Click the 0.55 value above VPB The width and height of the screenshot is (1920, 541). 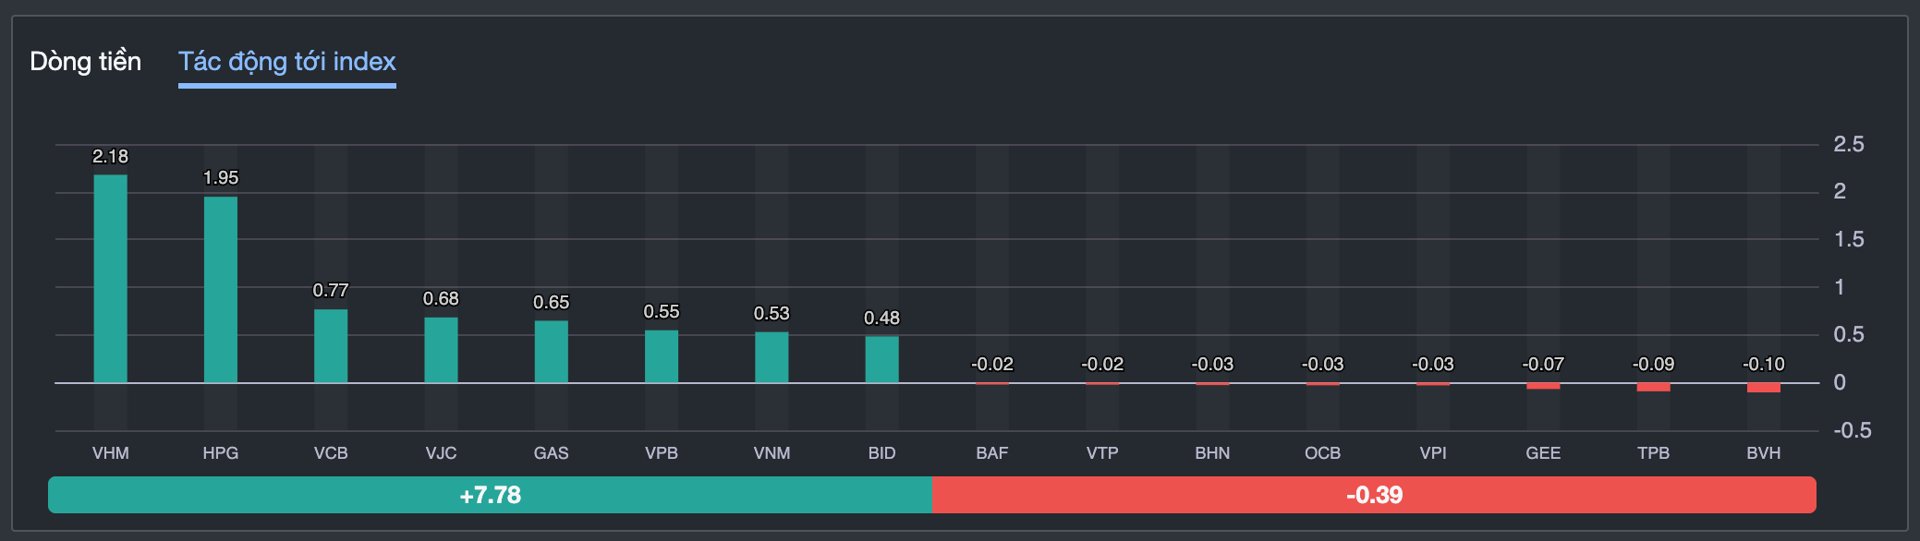[661, 312]
